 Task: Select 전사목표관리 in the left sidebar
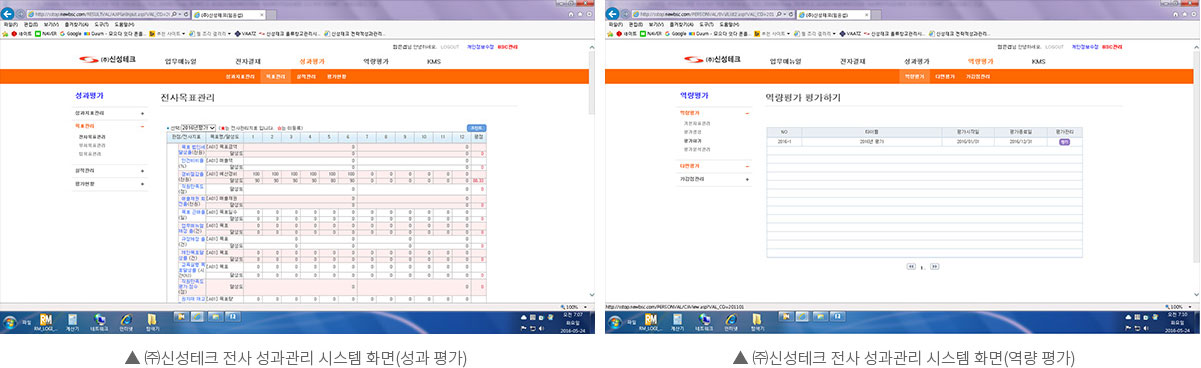tap(92, 136)
